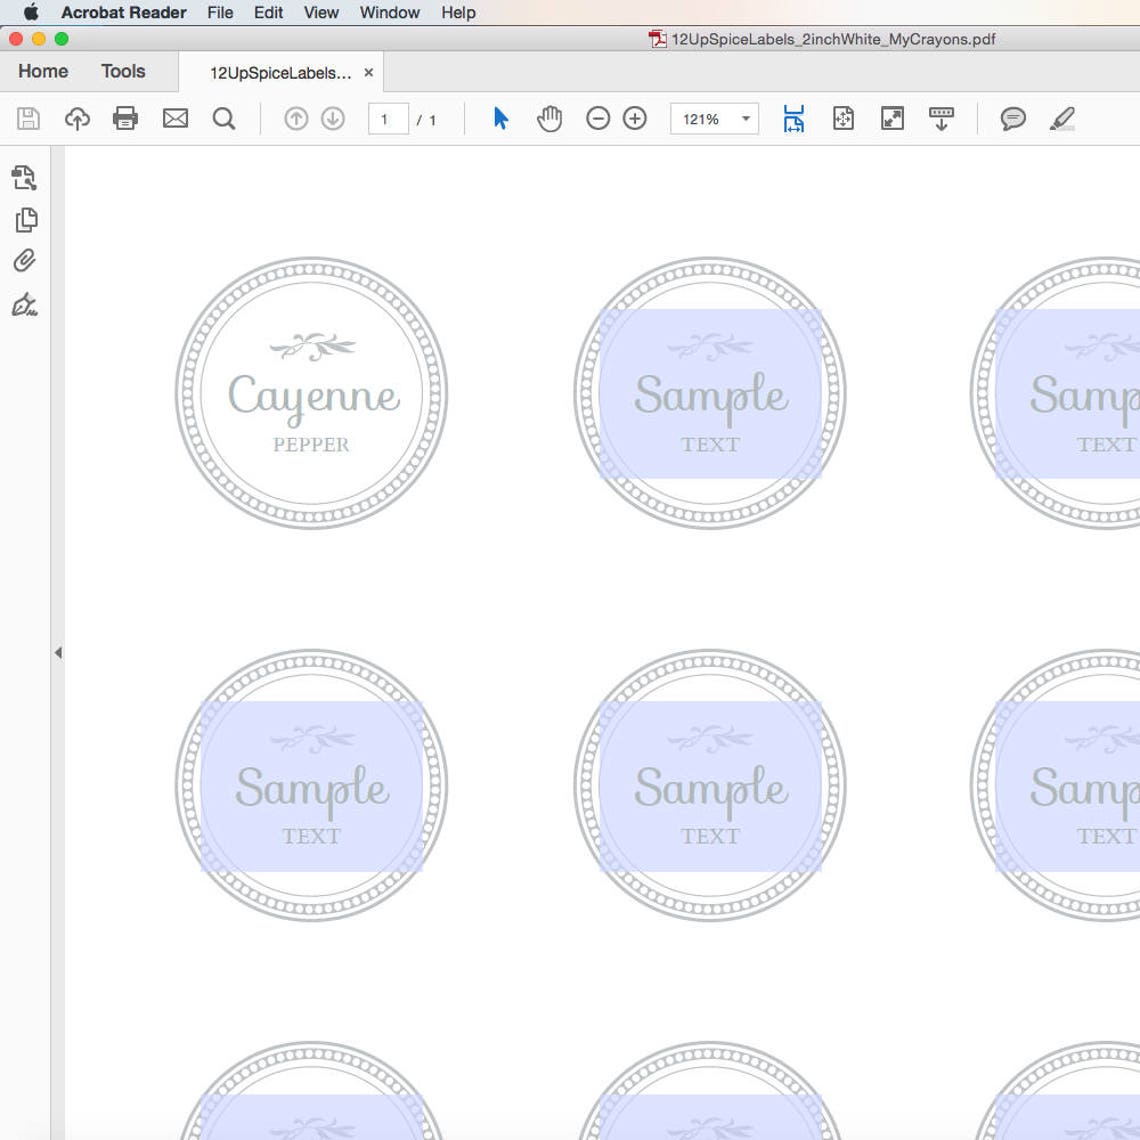Collapse the left sidebar arrow
The image size is (1140, 1140).
pos(58,652)
